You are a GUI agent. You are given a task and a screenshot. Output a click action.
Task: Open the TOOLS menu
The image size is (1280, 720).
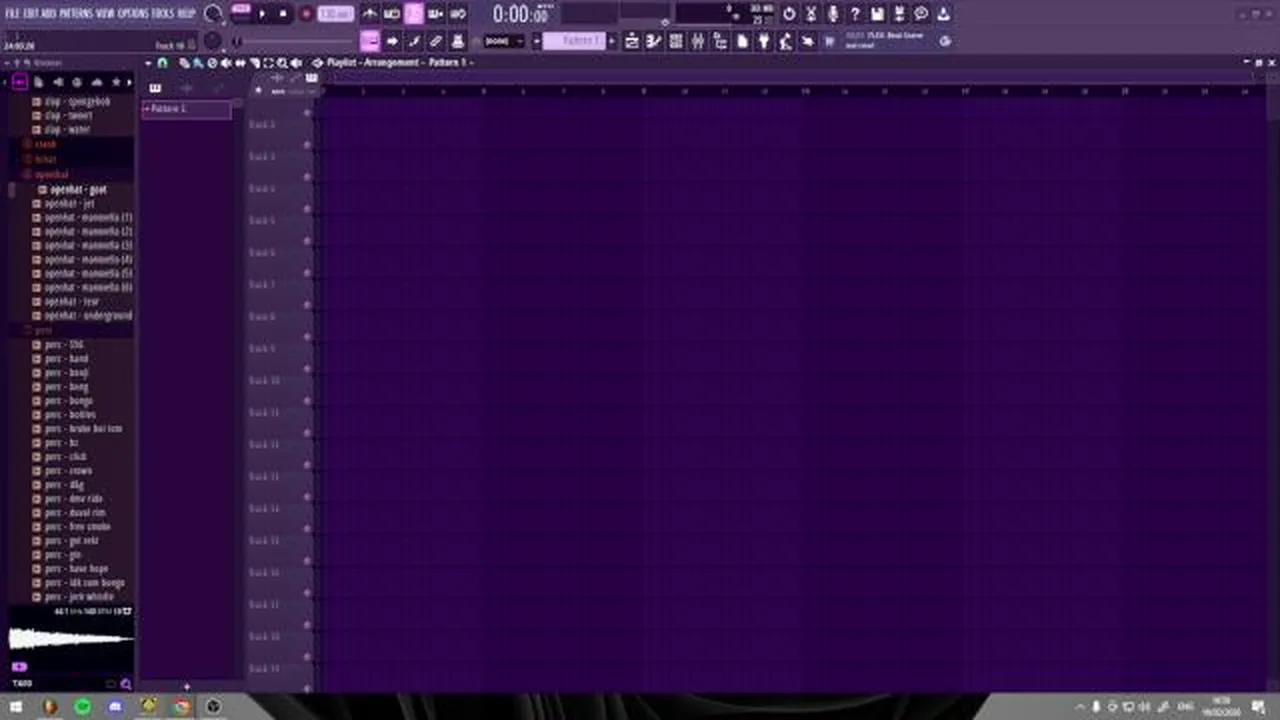click(x=163, y=14)
